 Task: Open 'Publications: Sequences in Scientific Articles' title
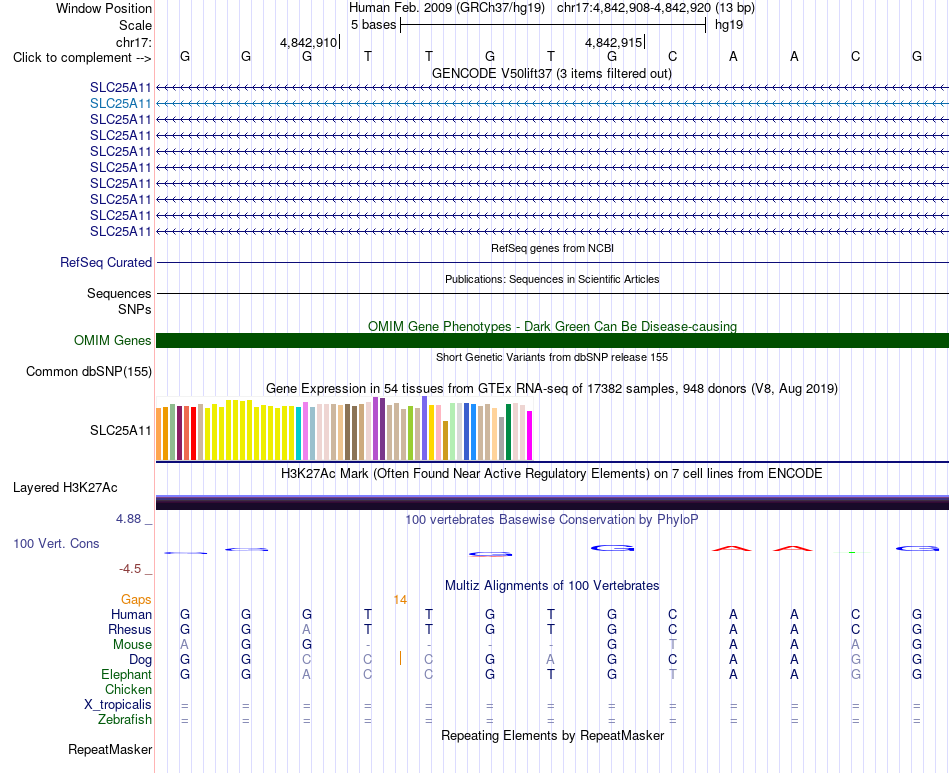click(x=552, y=279)
